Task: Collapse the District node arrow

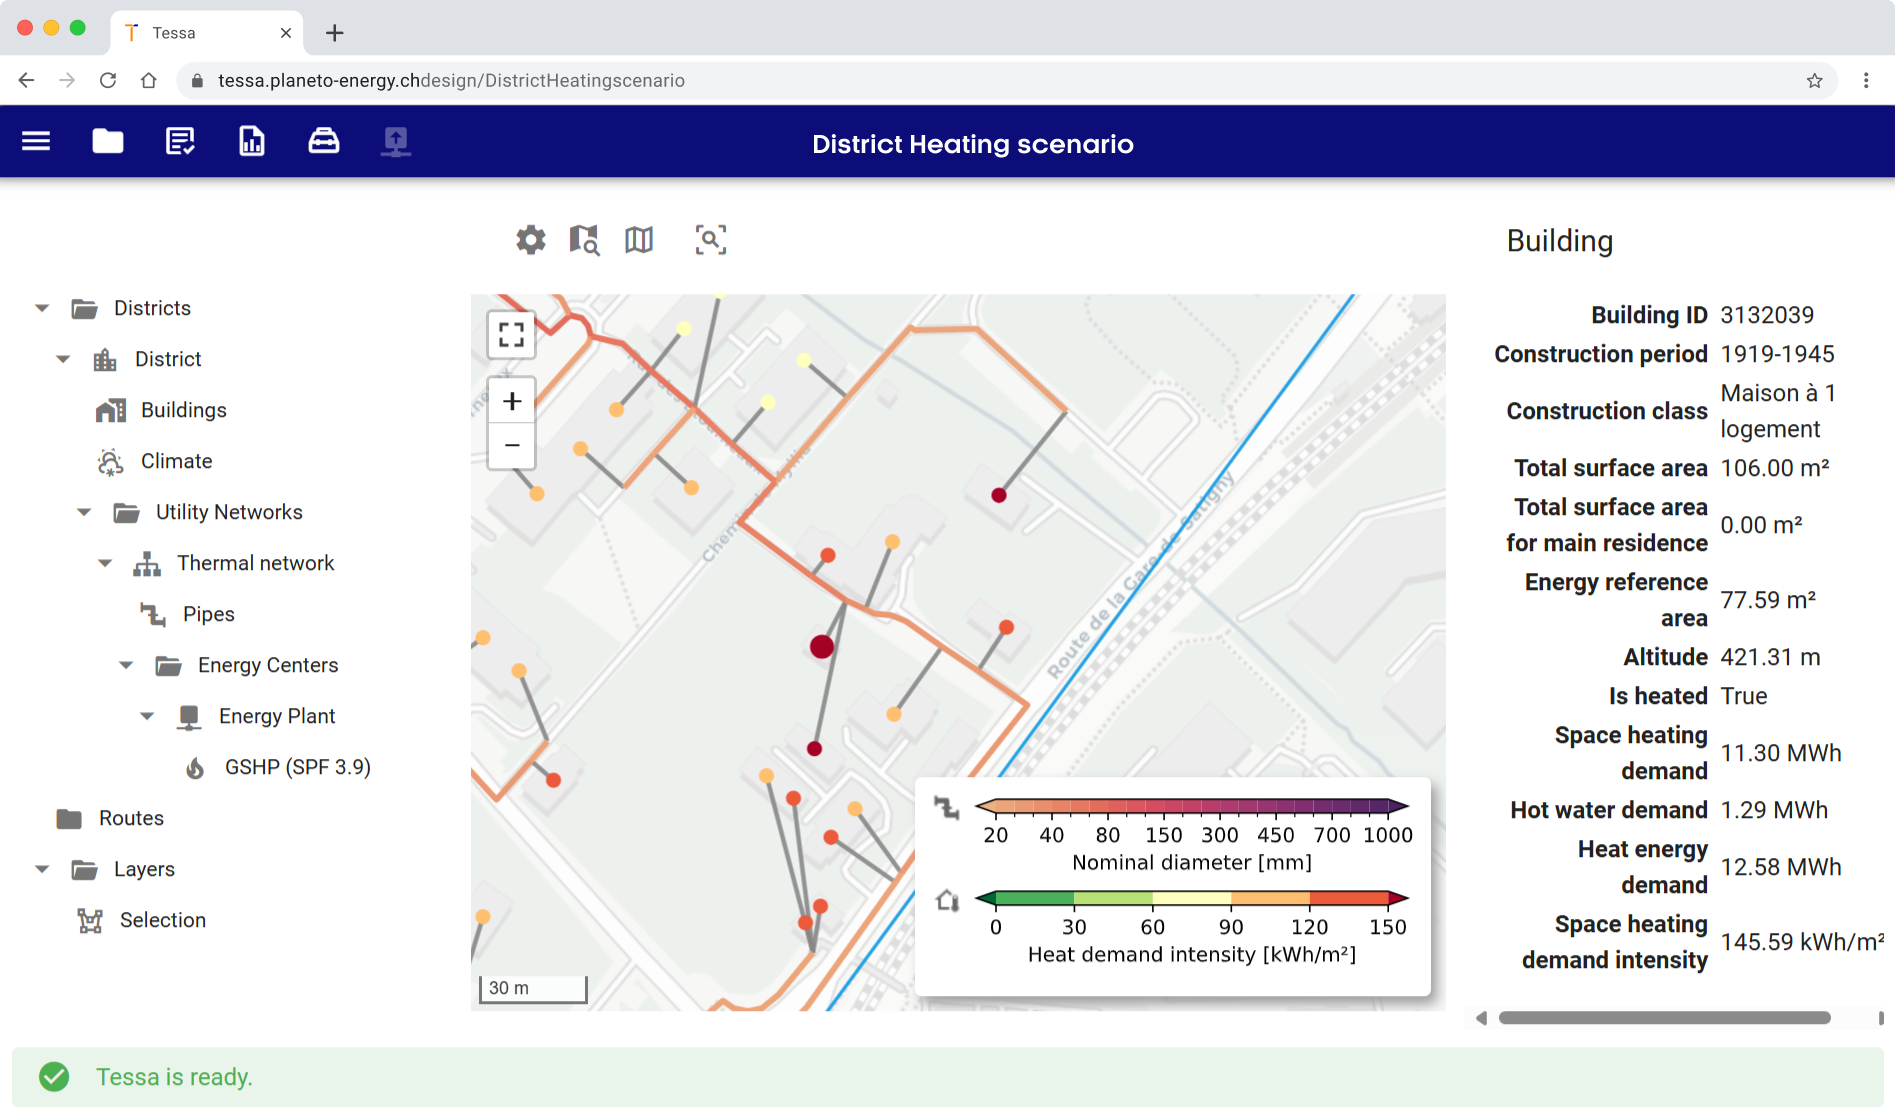Action: (x=63, y=359)
